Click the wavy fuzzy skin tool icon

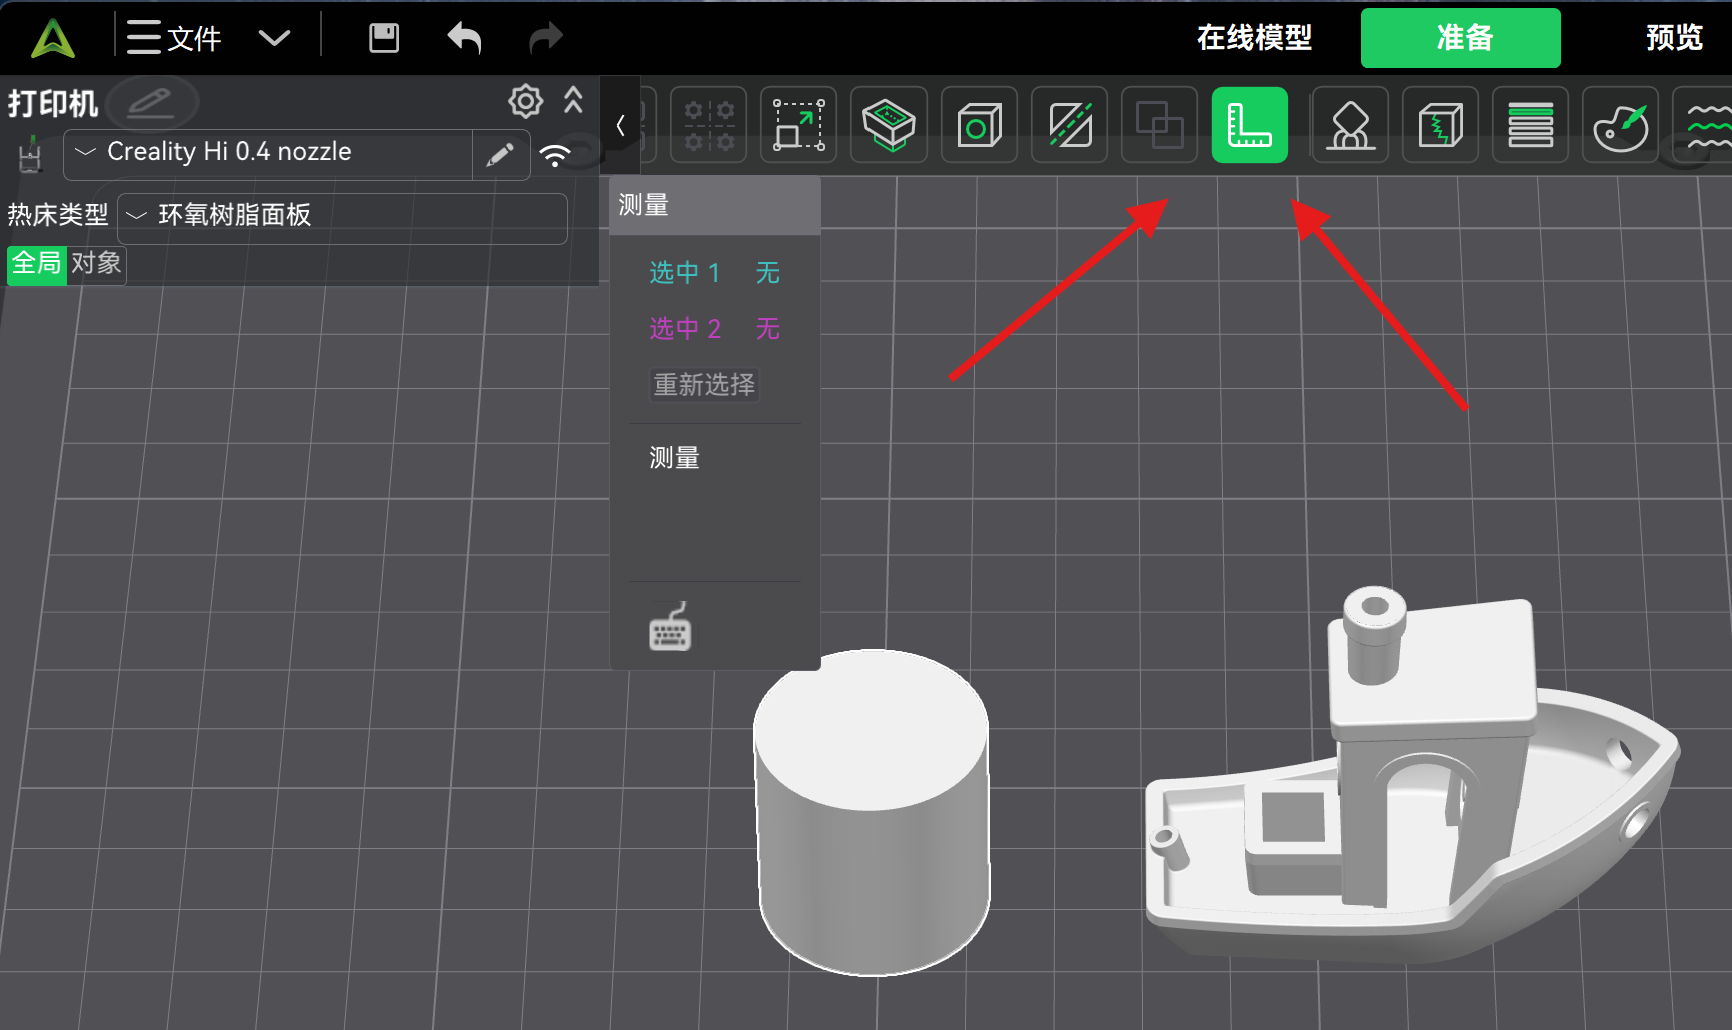pyautogui.click(x=1704, y=126)
